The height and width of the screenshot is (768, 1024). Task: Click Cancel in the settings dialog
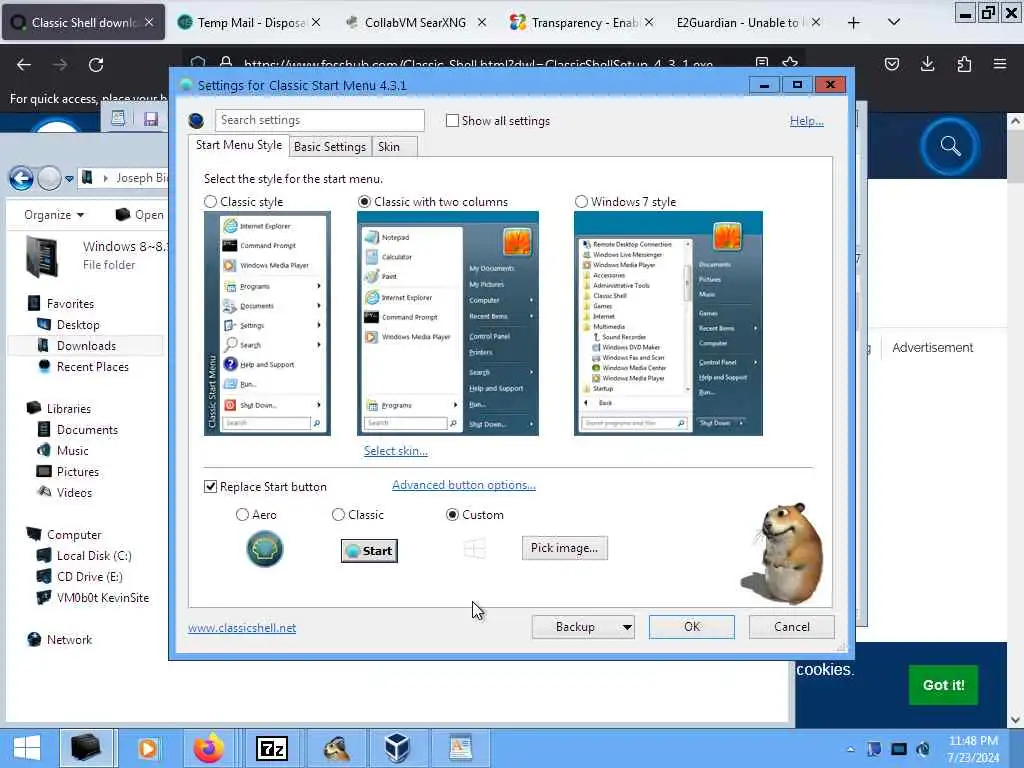click(792, 627)
